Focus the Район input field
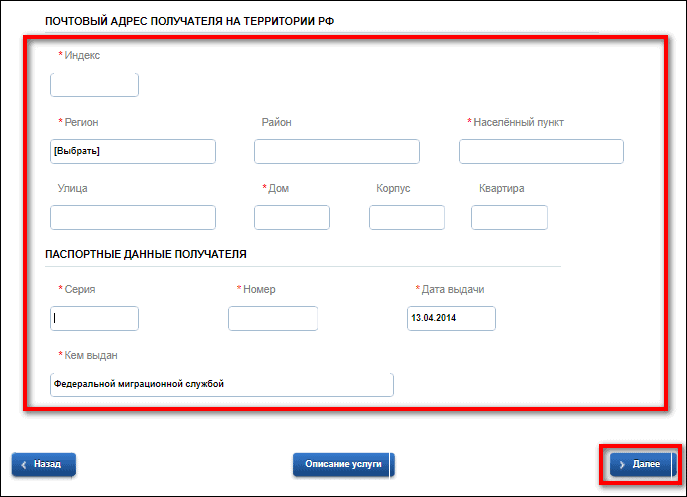 [x=337, y=152]
